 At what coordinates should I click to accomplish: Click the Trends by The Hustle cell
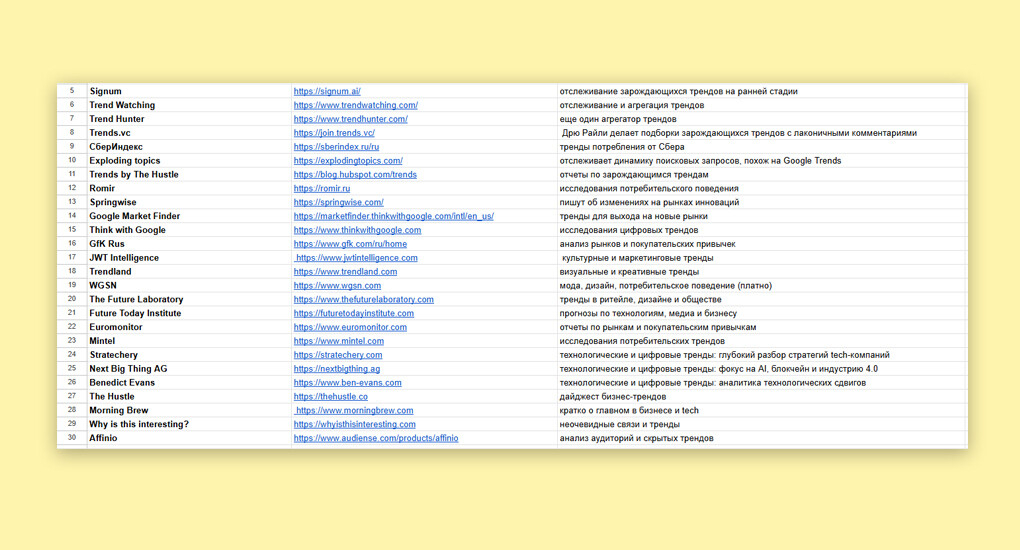pos(189,174)
